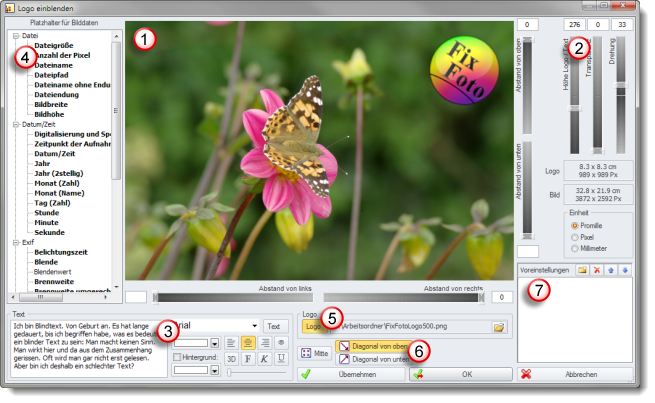
Task: Select the Millimeter unit radio button
Action: 575,248
